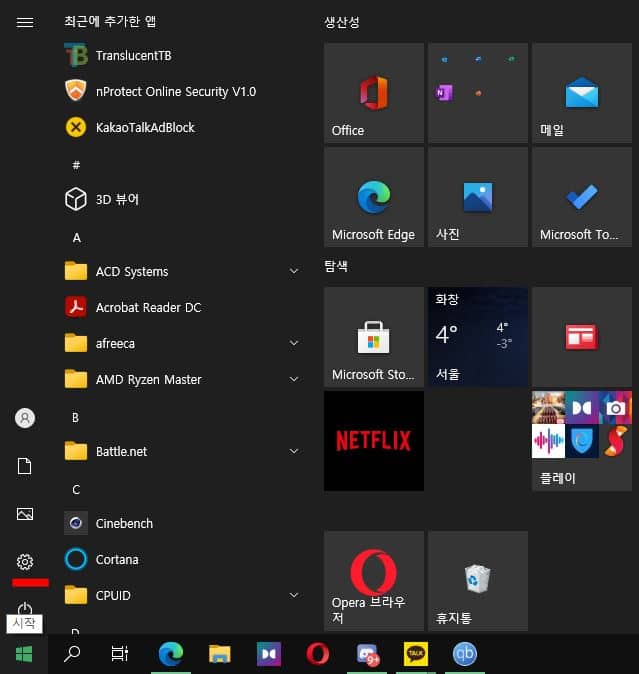Open the Battle.net folder entry

point(180,451)
